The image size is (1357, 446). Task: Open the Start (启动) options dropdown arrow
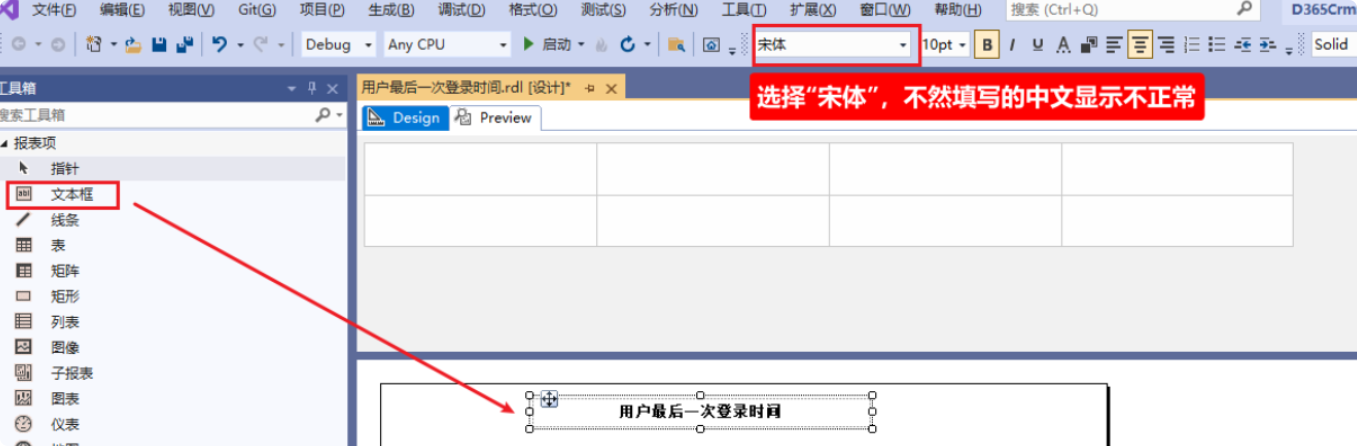point(581,45)
